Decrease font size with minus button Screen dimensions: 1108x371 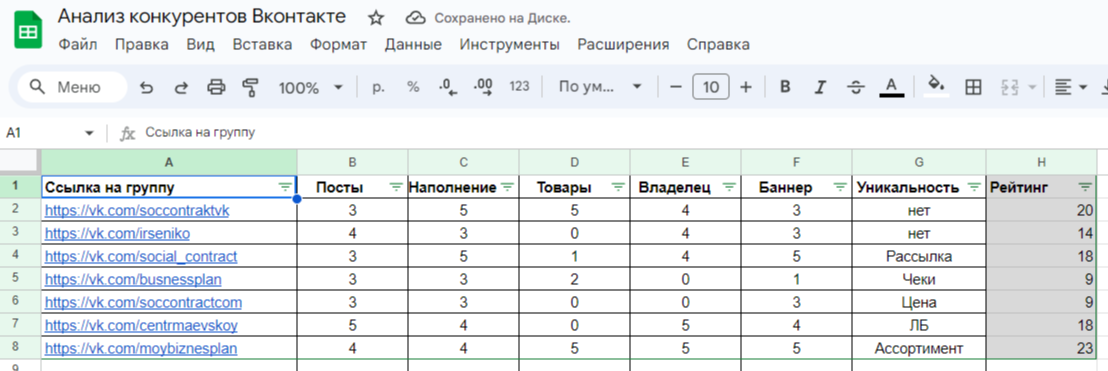[676, 87]
